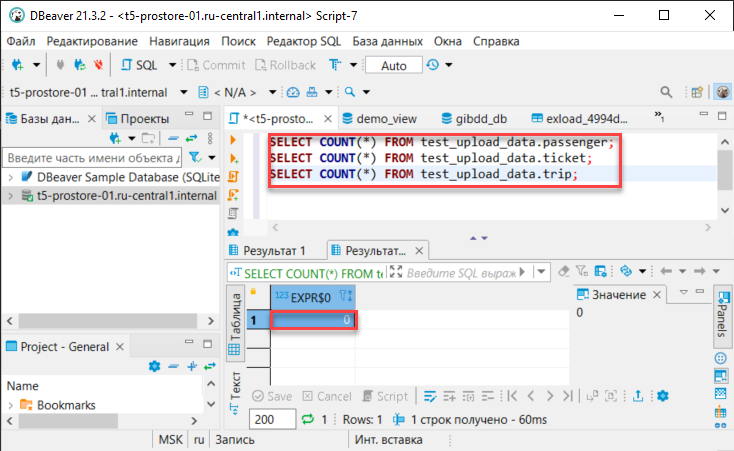
Task: Click the SQL editor button in toolbar
Action: click(x=140, y=65)
